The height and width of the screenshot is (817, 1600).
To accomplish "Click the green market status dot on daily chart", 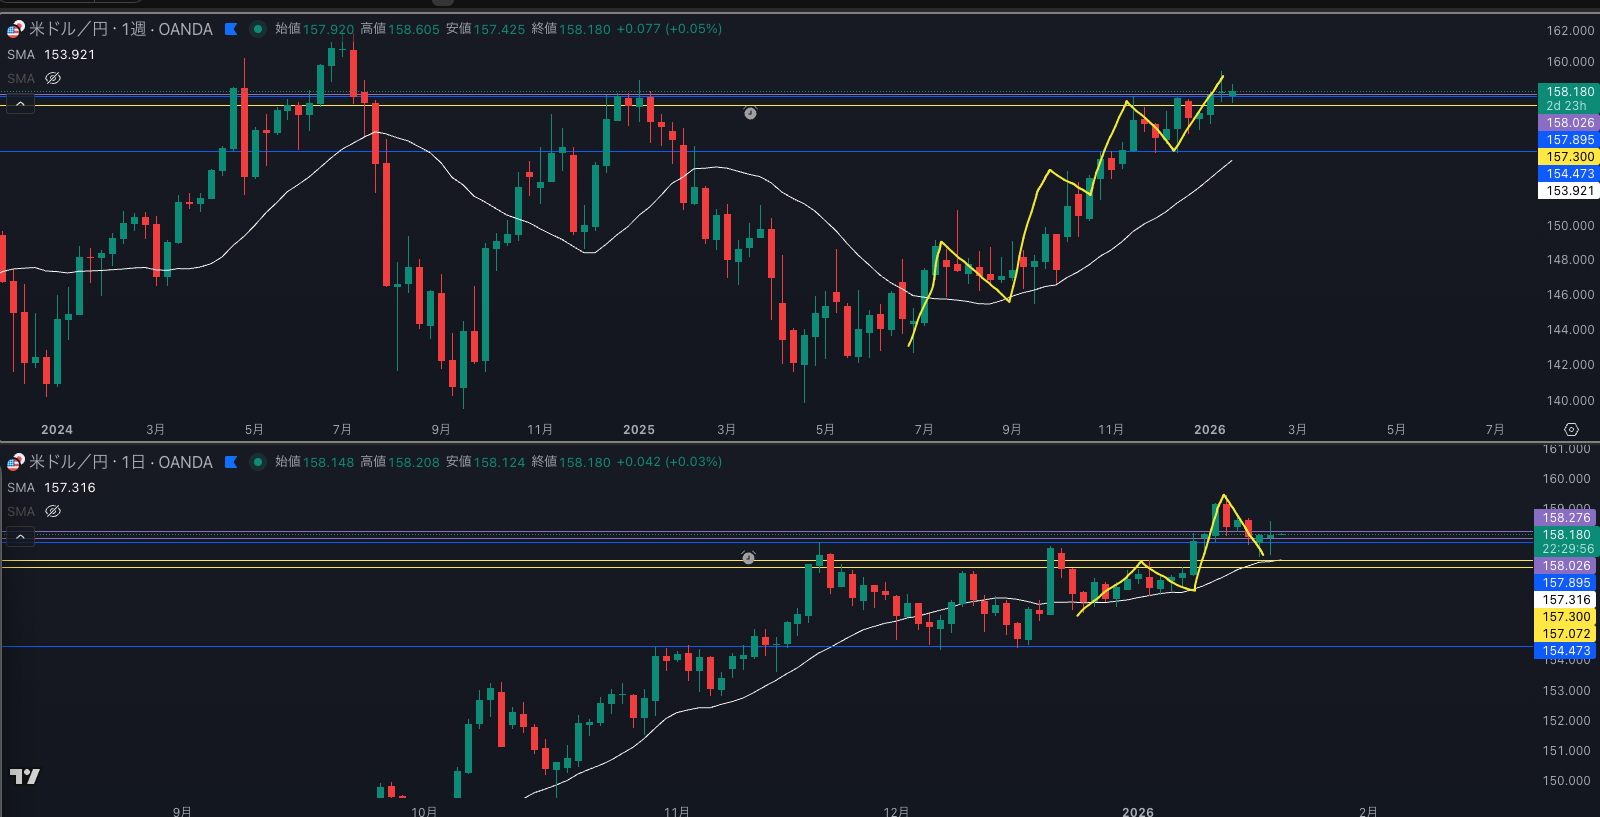I will (257, 462).
